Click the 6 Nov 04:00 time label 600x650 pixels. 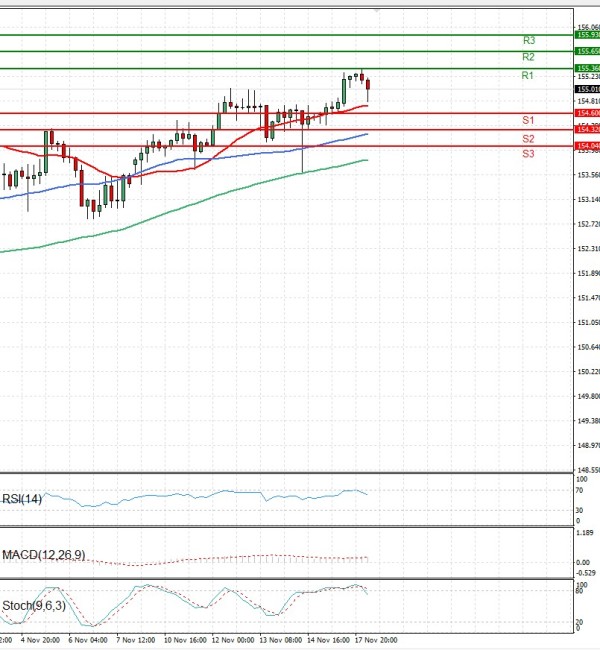click(88, 638)
